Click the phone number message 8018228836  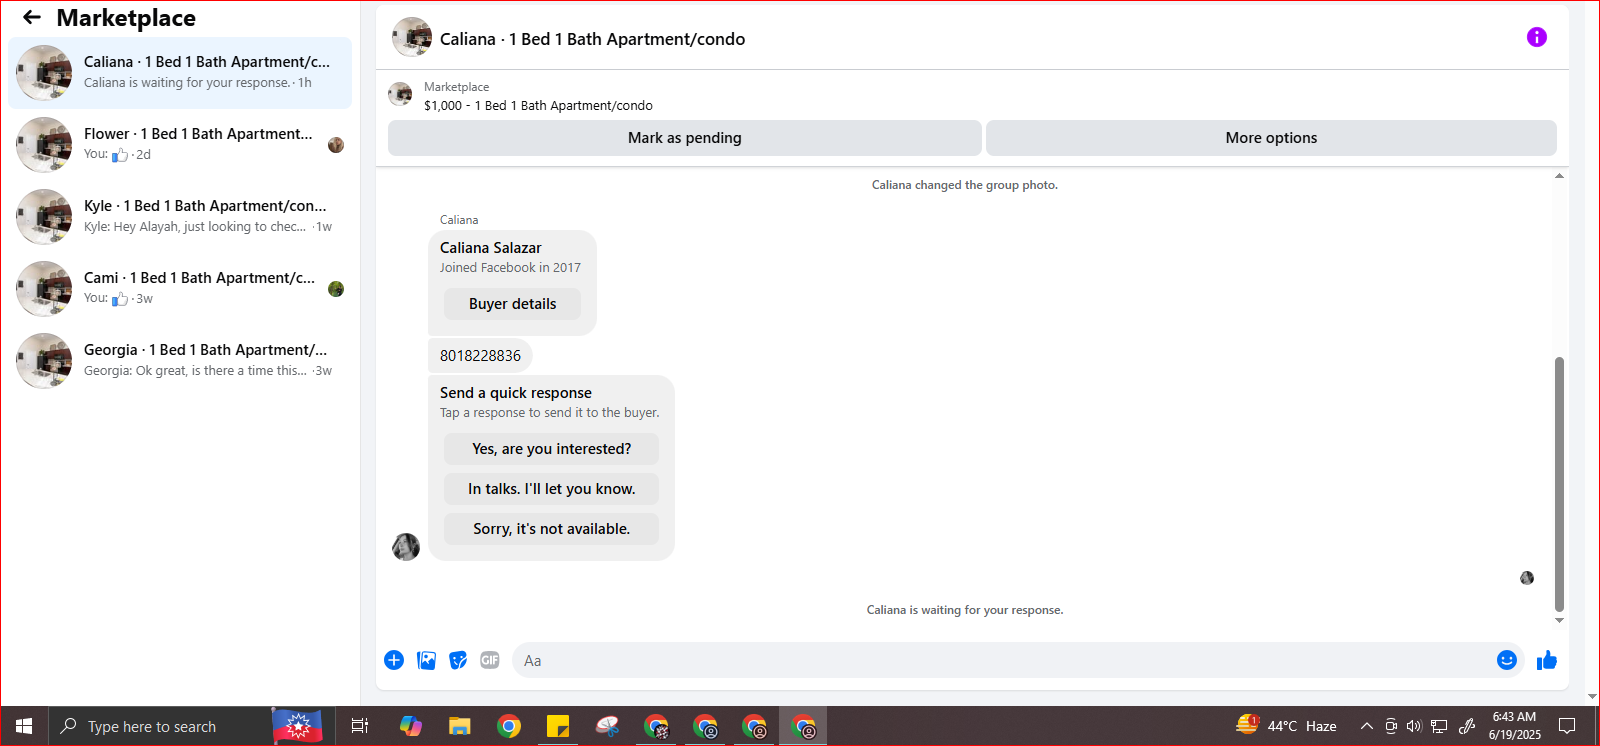coord(480,355)
